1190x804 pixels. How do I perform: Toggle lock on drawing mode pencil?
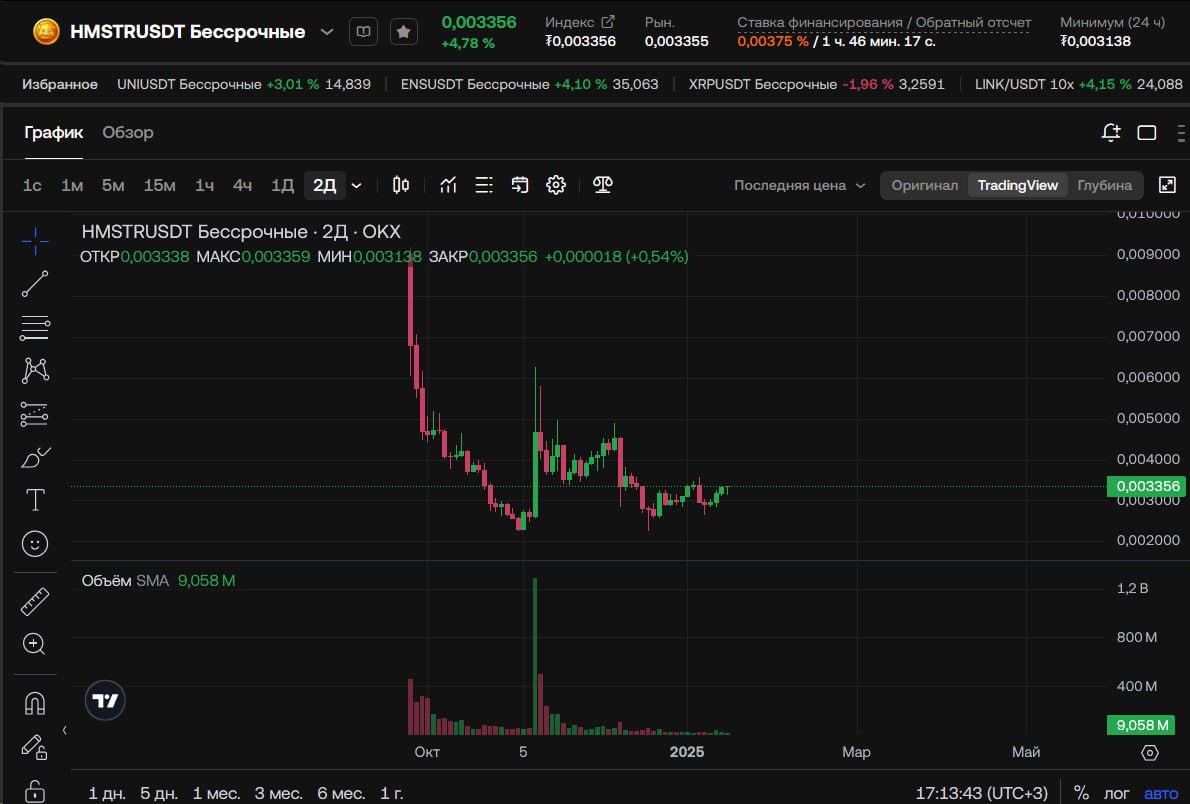[x=35, y=747]
